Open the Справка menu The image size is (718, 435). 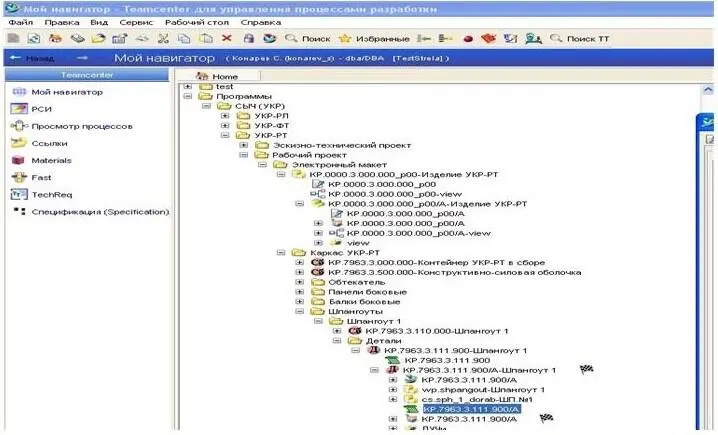click(x=261, y=22)
